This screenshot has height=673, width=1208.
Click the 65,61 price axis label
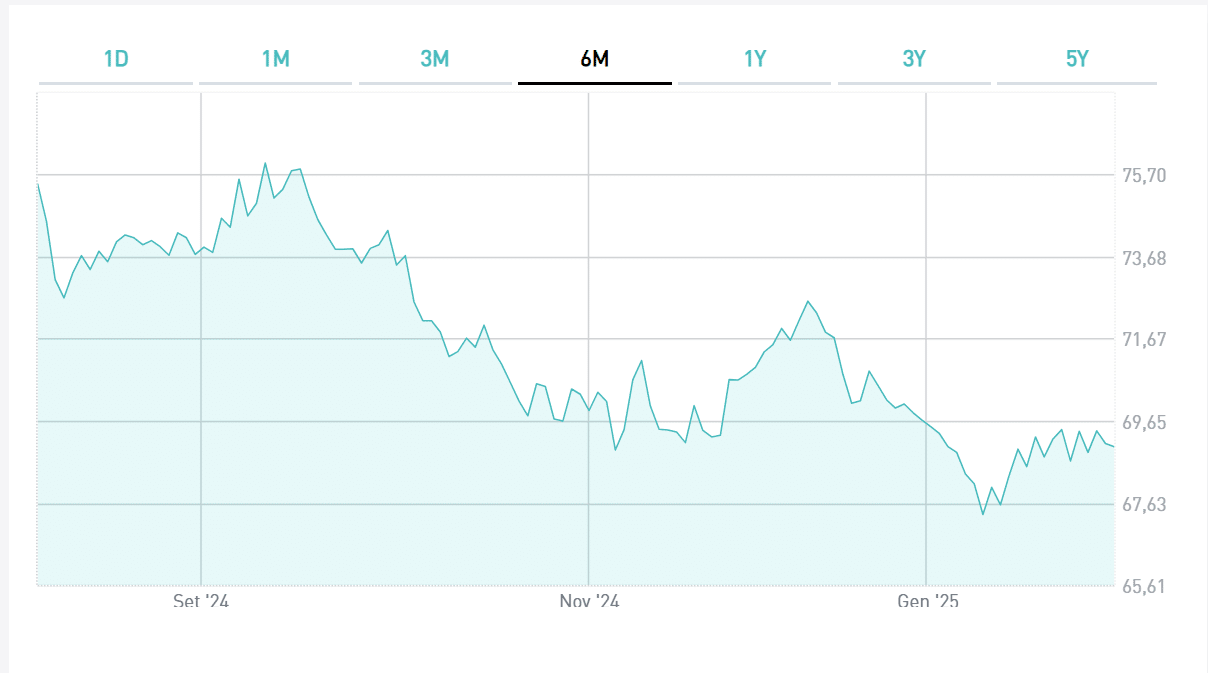point(1145,587)
